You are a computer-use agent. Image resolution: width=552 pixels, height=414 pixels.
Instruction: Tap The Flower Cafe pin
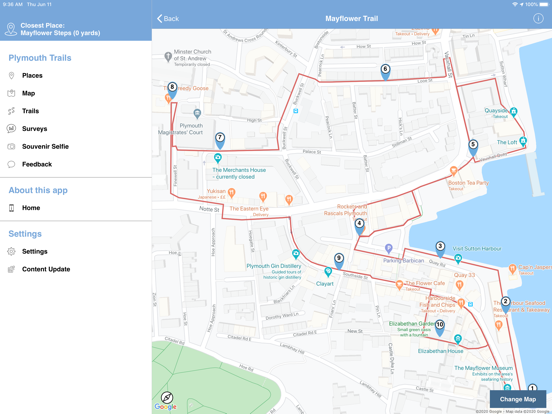click(399, 285)
